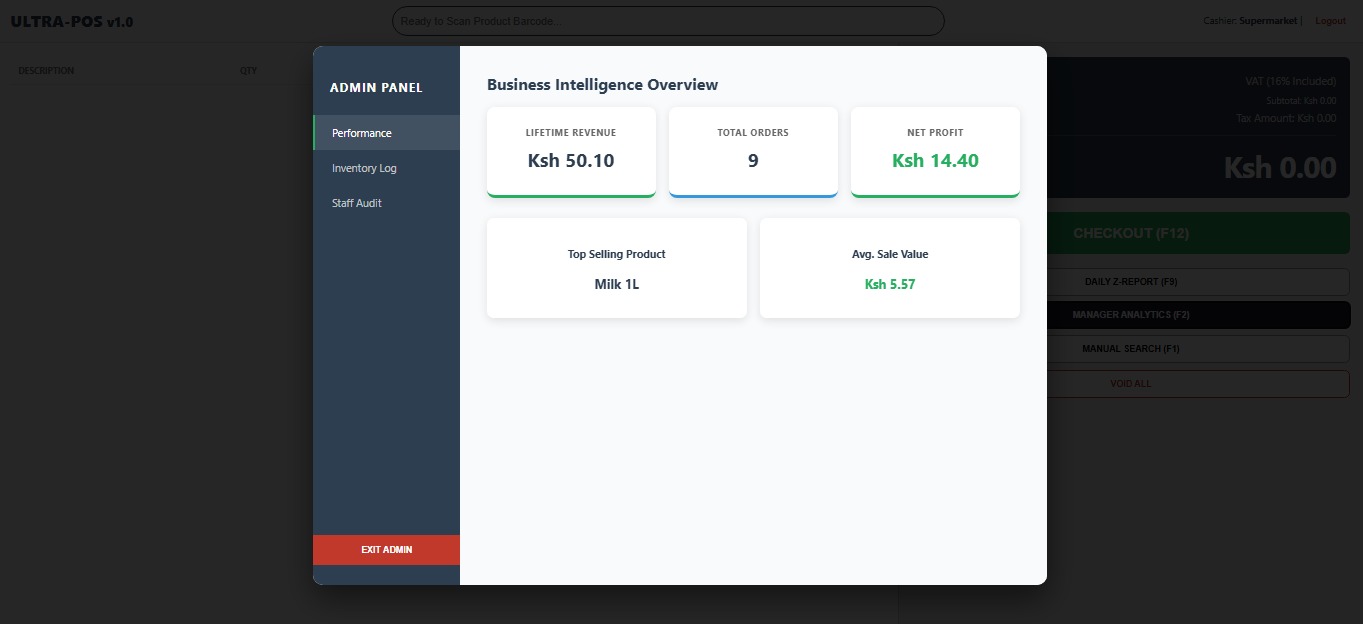Run the DAILY Z-REPORT (F9)

click(x=1130, y=281)
